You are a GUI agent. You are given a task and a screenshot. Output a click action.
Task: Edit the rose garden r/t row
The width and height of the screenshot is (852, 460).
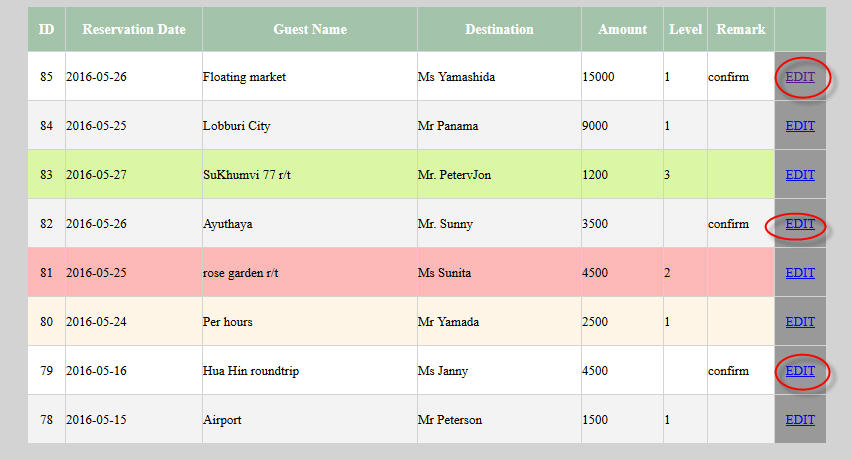(x=800, y=273)
